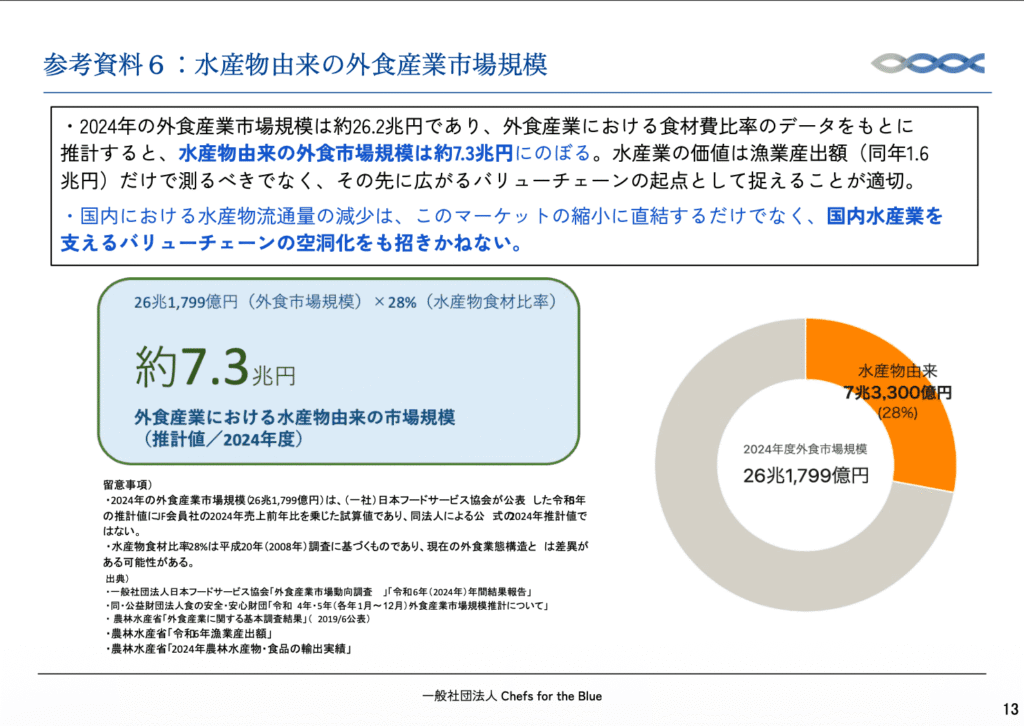Click source '農林水産省「外食産業に関する基本調査結果」'
This screenshot has width=1024, height=726.
point(238,619)
